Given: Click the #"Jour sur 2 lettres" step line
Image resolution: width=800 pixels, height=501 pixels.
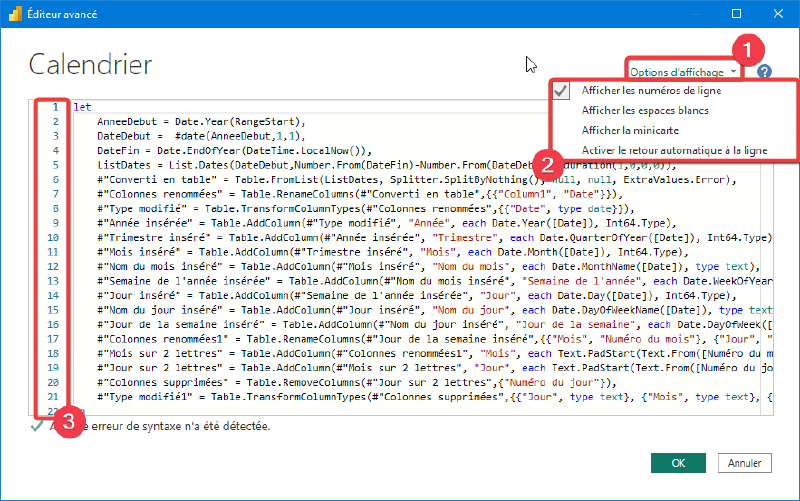Looking at the screenshot, I should pos(434,368).
